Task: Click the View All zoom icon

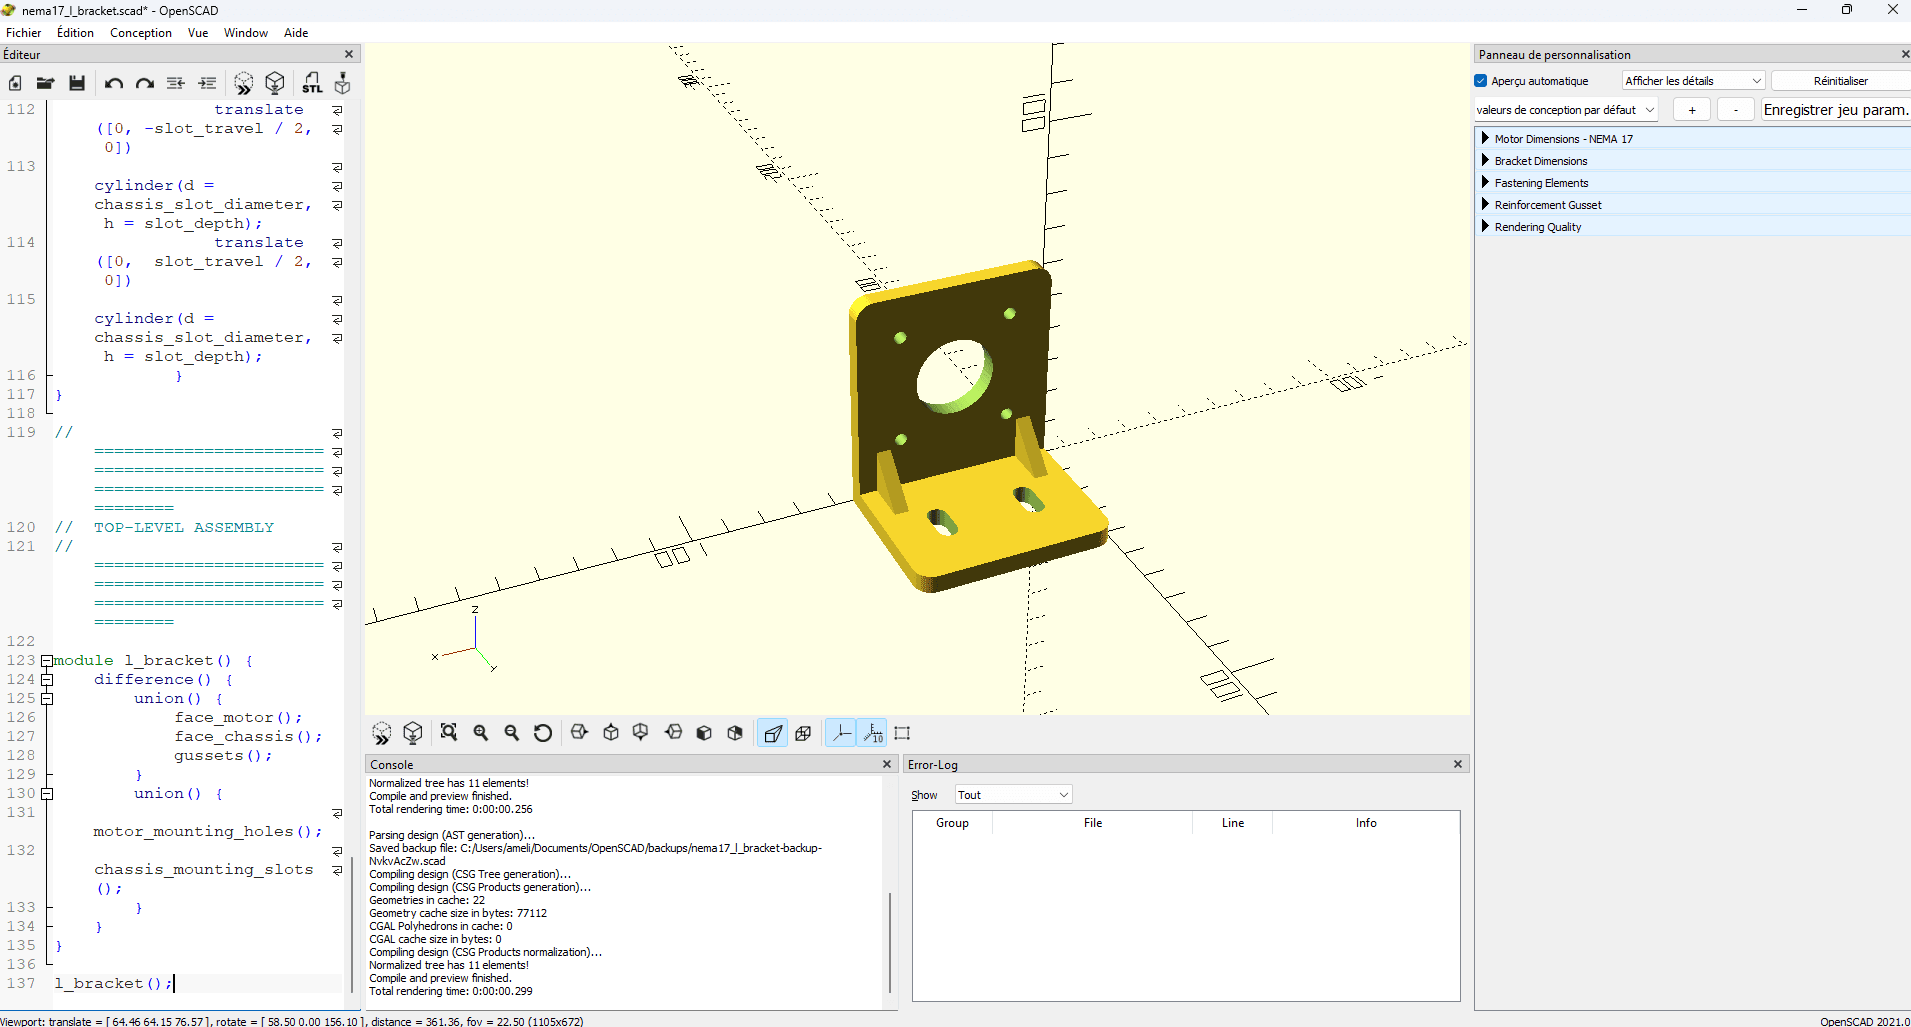Action: pyautogui.click(x=449, y=733)
